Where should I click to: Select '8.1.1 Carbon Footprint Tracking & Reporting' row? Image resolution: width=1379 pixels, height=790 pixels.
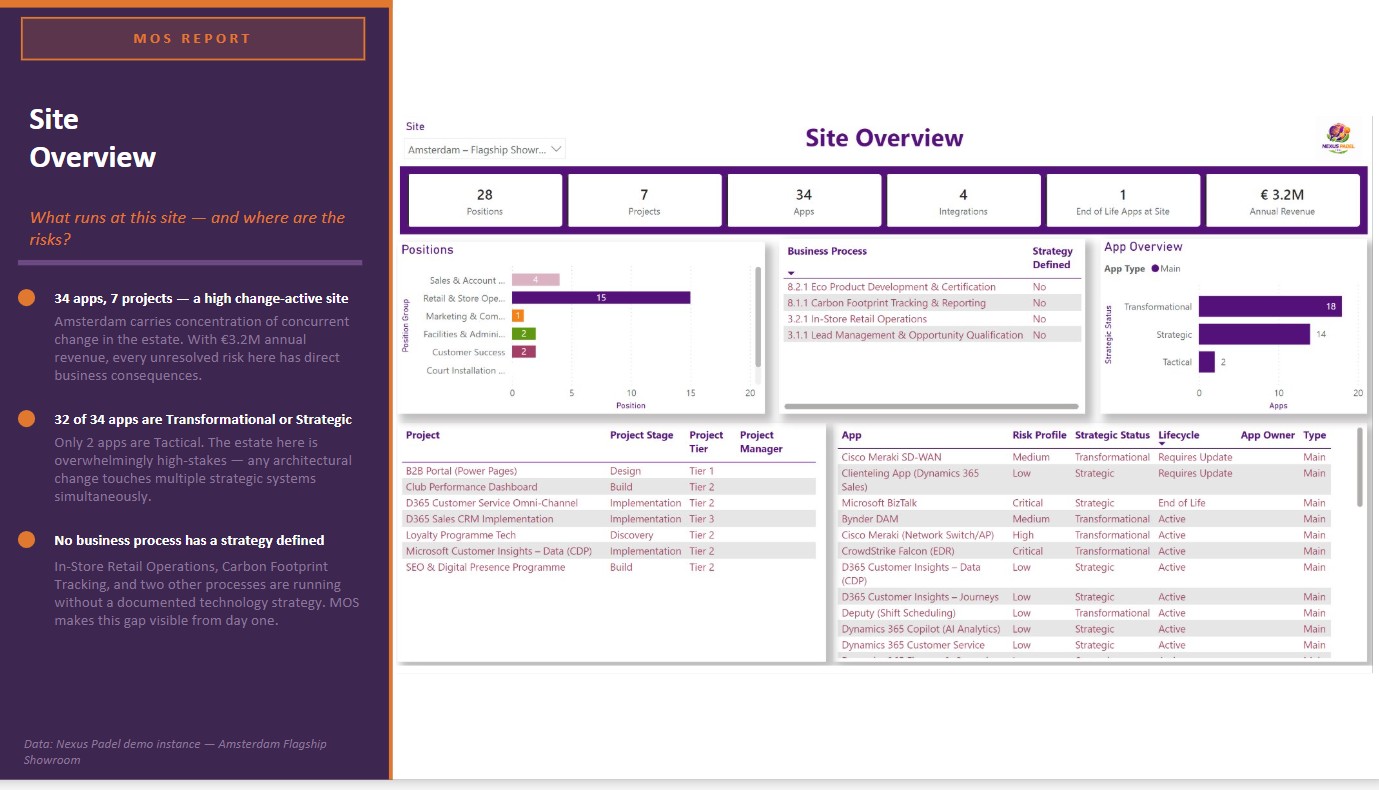(x=933, y=303)
